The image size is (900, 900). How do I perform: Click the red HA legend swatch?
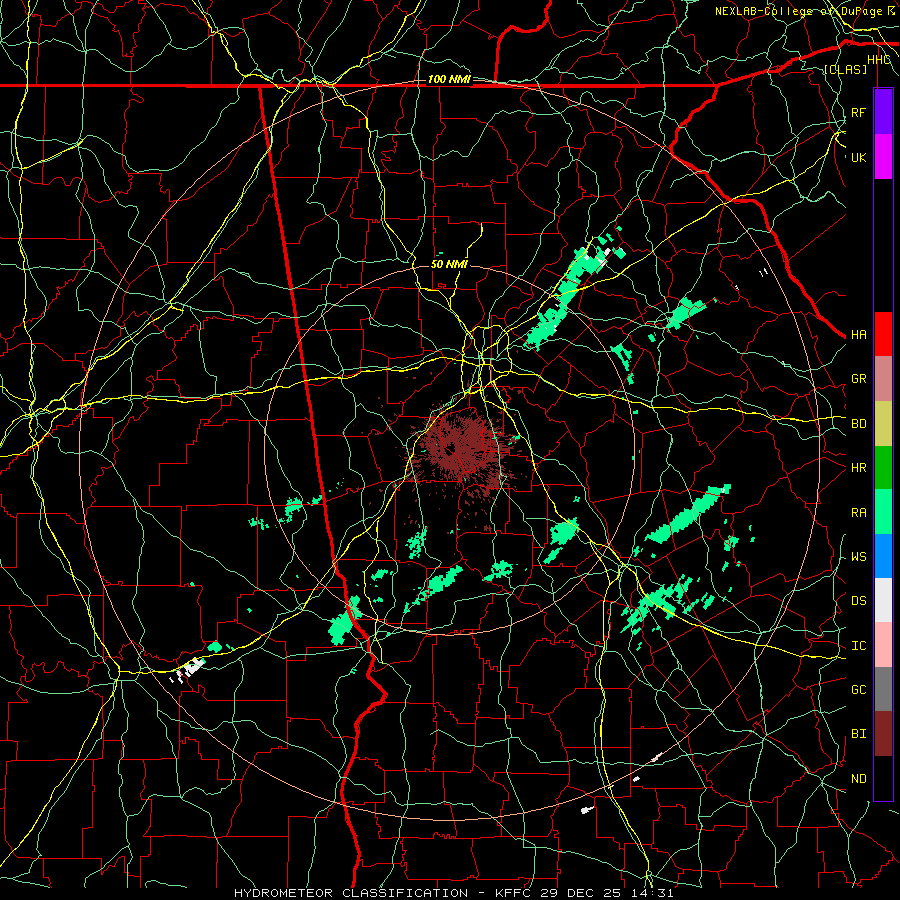point(883,334)
